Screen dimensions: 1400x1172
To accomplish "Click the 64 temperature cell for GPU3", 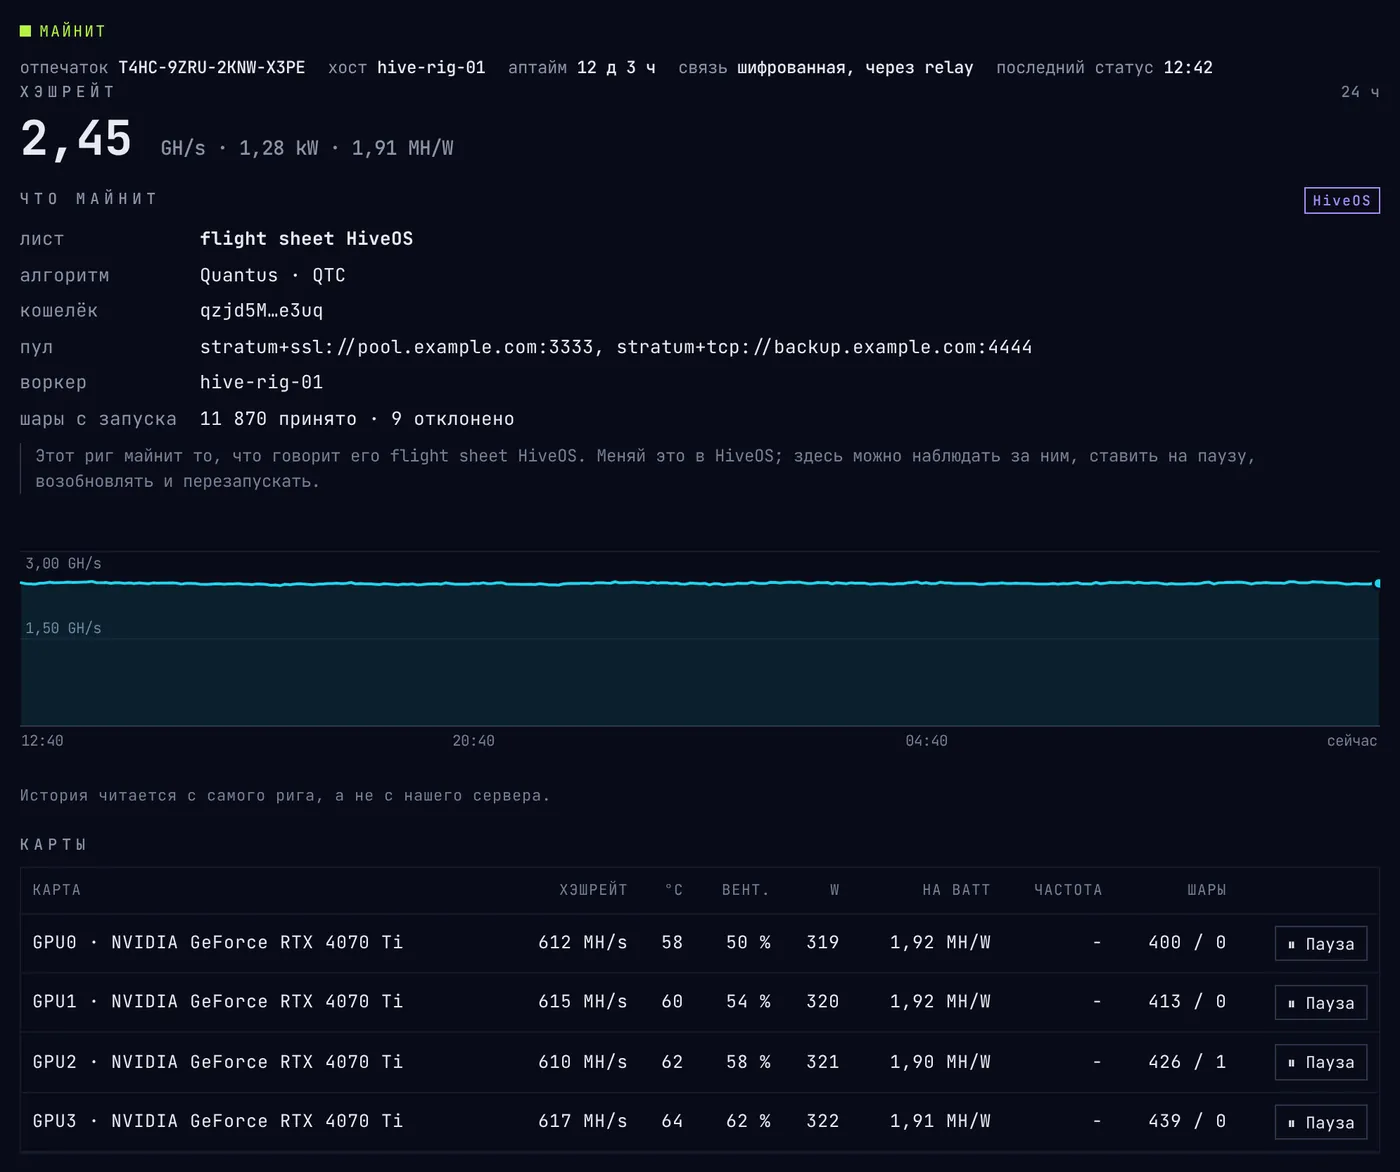I will [672, 1121].
